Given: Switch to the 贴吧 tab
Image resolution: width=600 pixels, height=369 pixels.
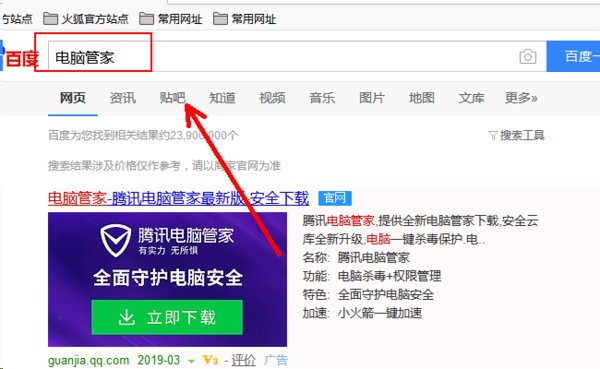Looking at the screenshot, I should coord(172,98).
